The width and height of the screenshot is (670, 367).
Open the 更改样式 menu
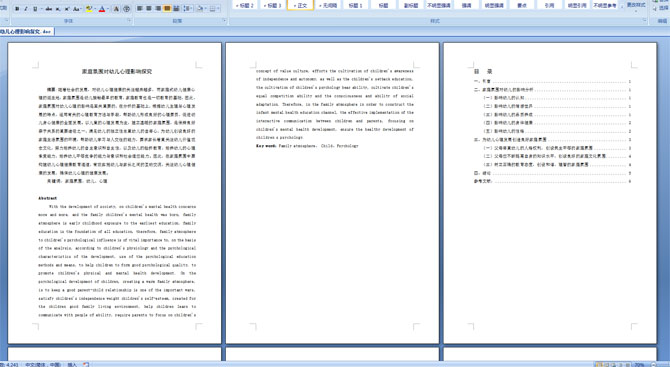(x=636, y=5)
